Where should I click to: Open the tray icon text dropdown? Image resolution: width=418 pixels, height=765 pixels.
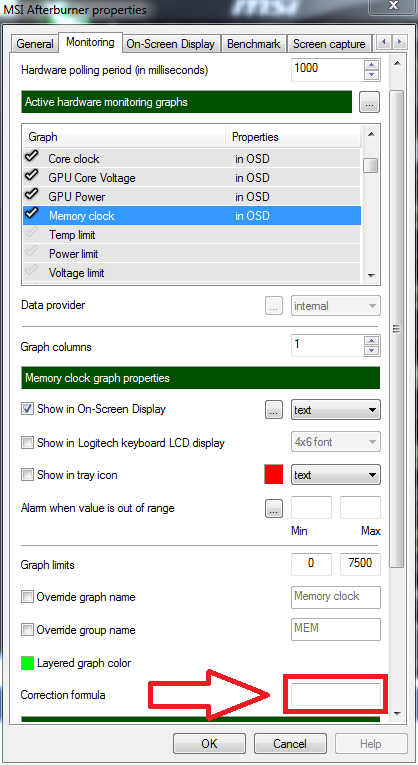coord(336,475)
